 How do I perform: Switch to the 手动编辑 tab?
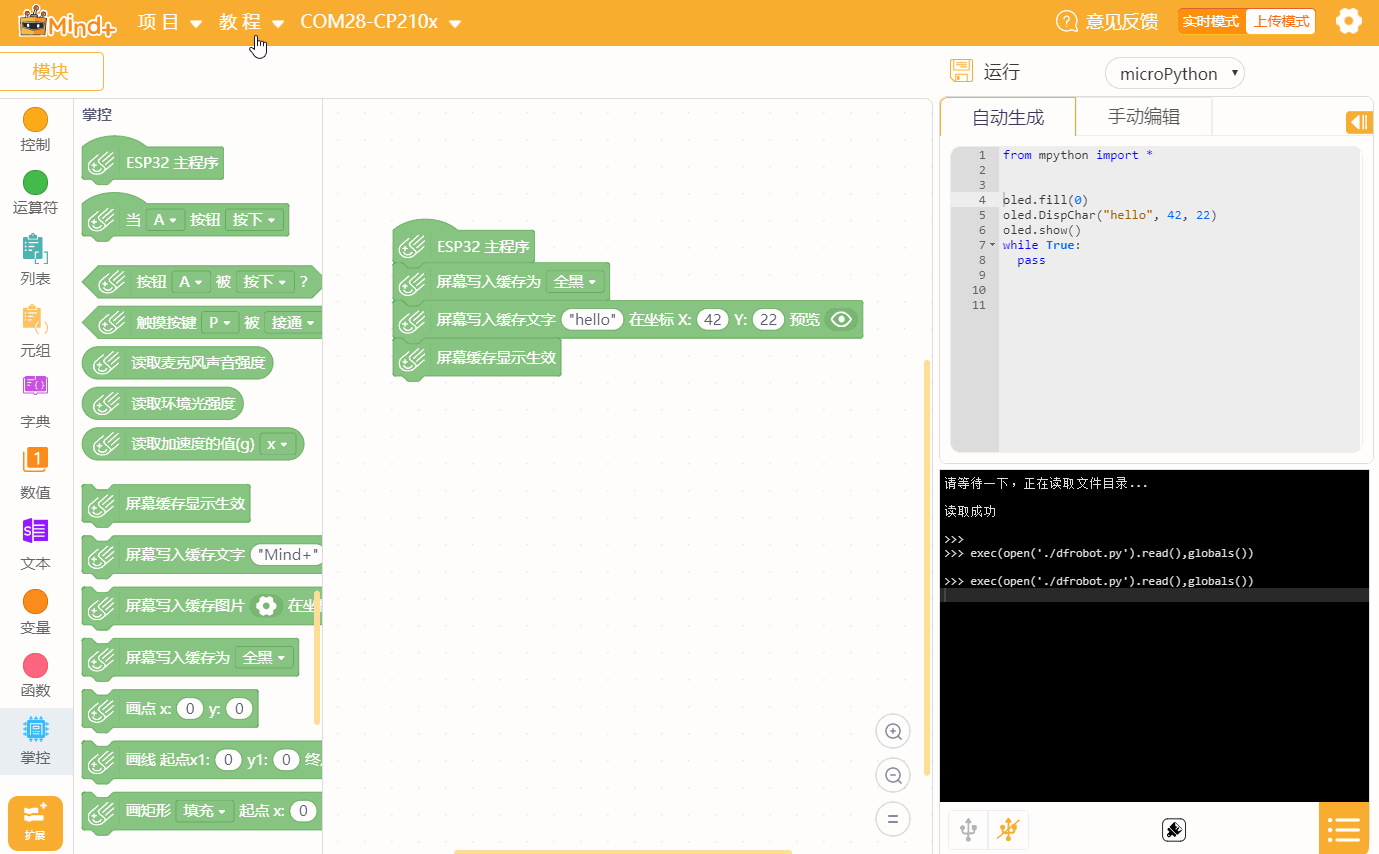[1143, 117]
